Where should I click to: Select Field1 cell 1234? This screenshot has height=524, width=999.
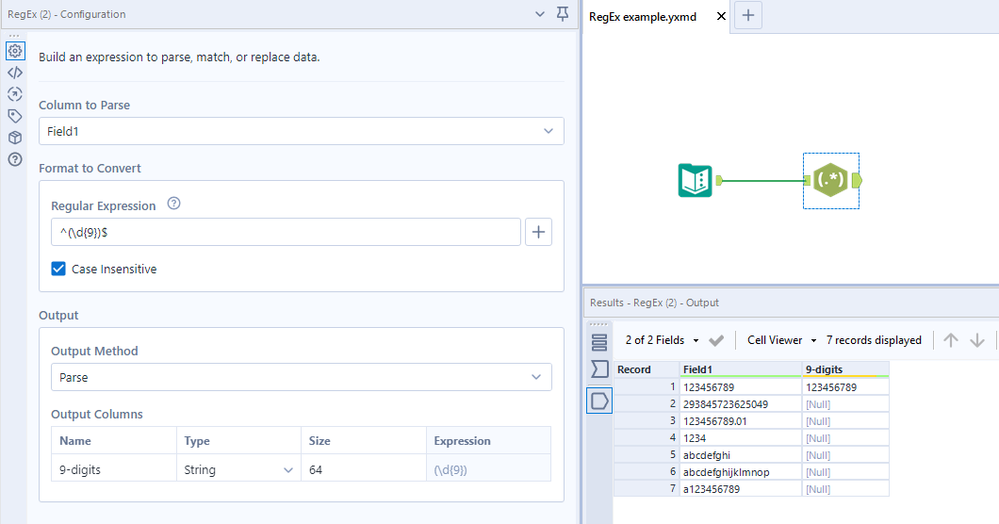pos(741,439)
